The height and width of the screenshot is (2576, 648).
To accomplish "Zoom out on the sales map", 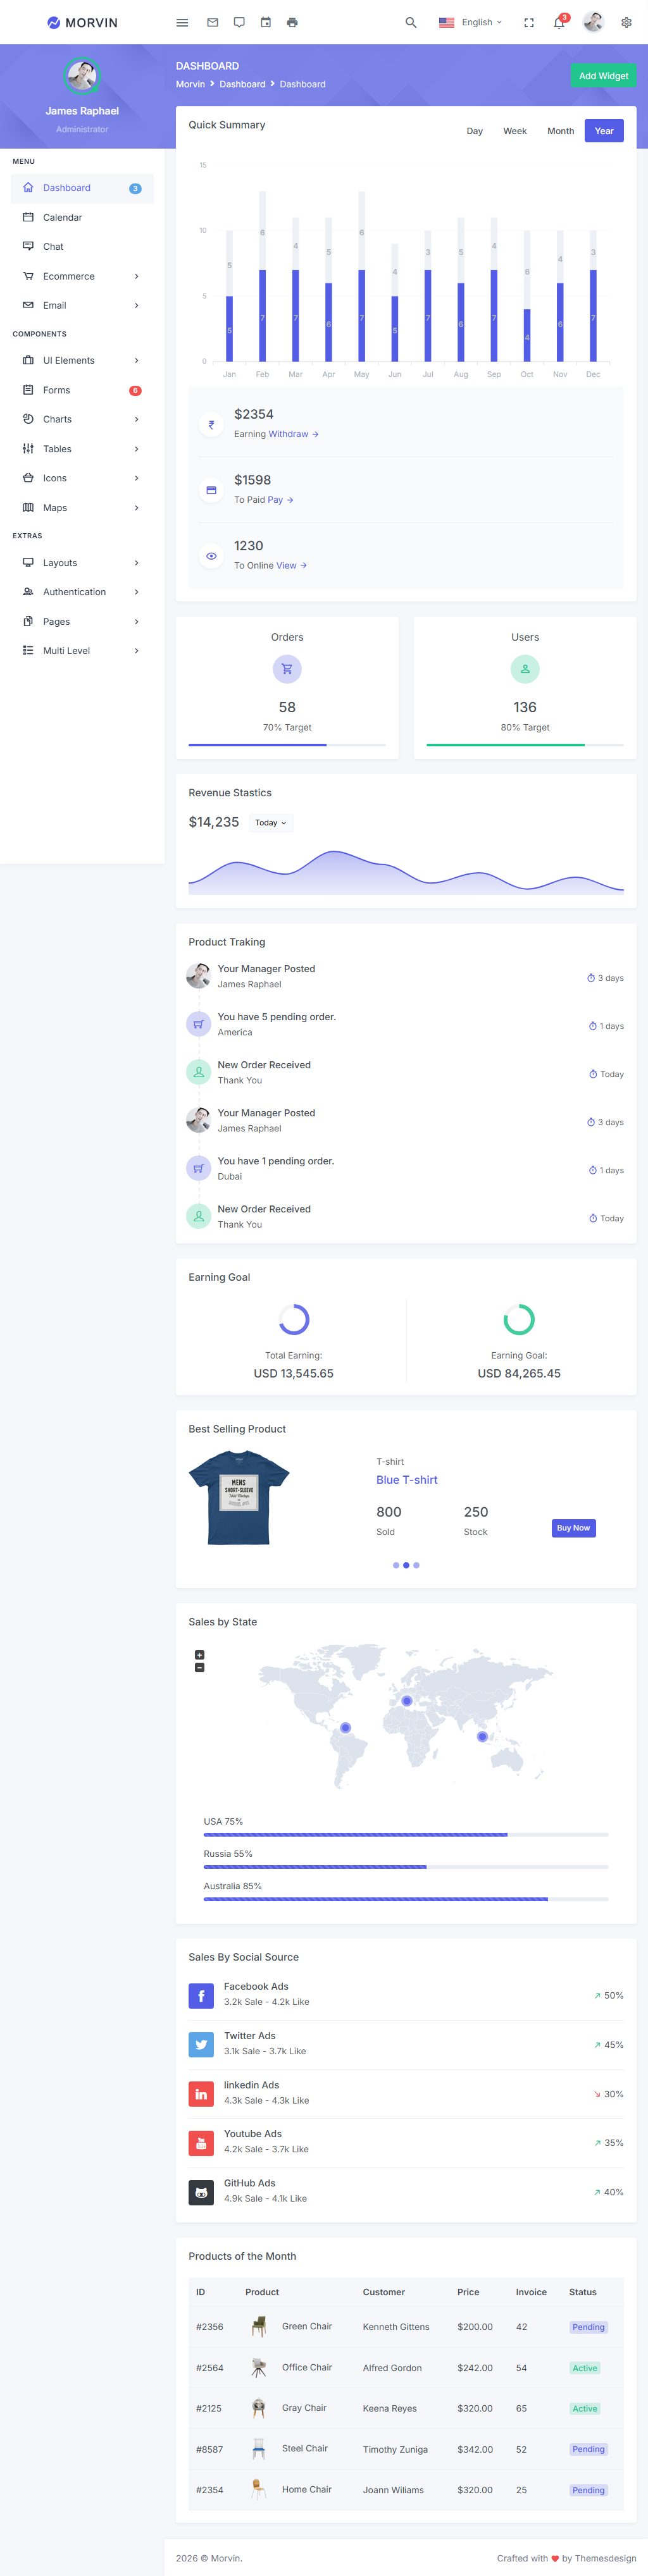I will 200,1668.
